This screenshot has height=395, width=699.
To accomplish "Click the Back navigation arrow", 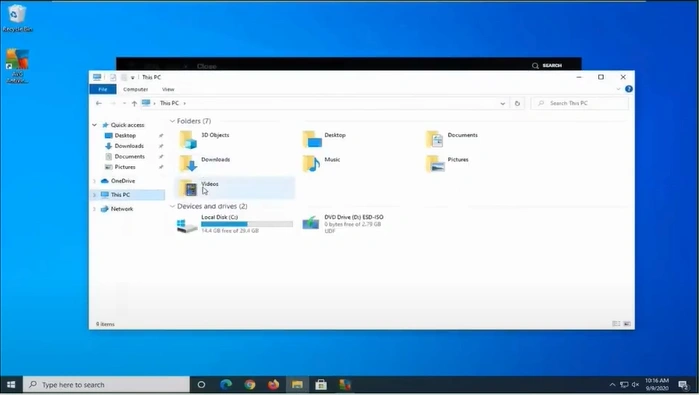I will tap(99, 103).
